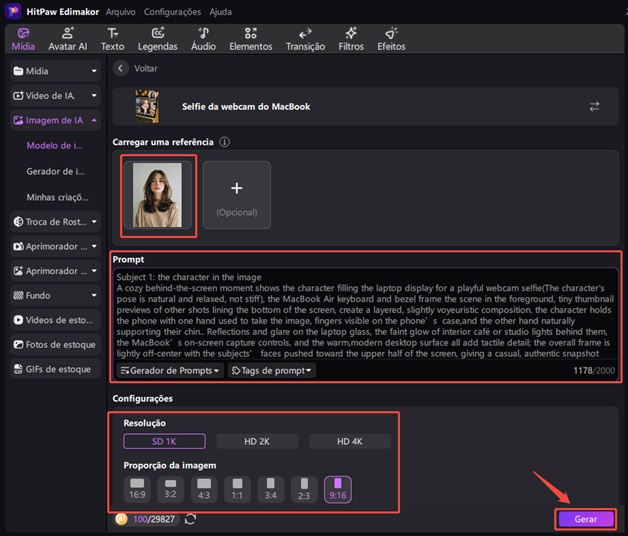Click the Gerar button
Screen dimensions: 628x536
[585, 519]
